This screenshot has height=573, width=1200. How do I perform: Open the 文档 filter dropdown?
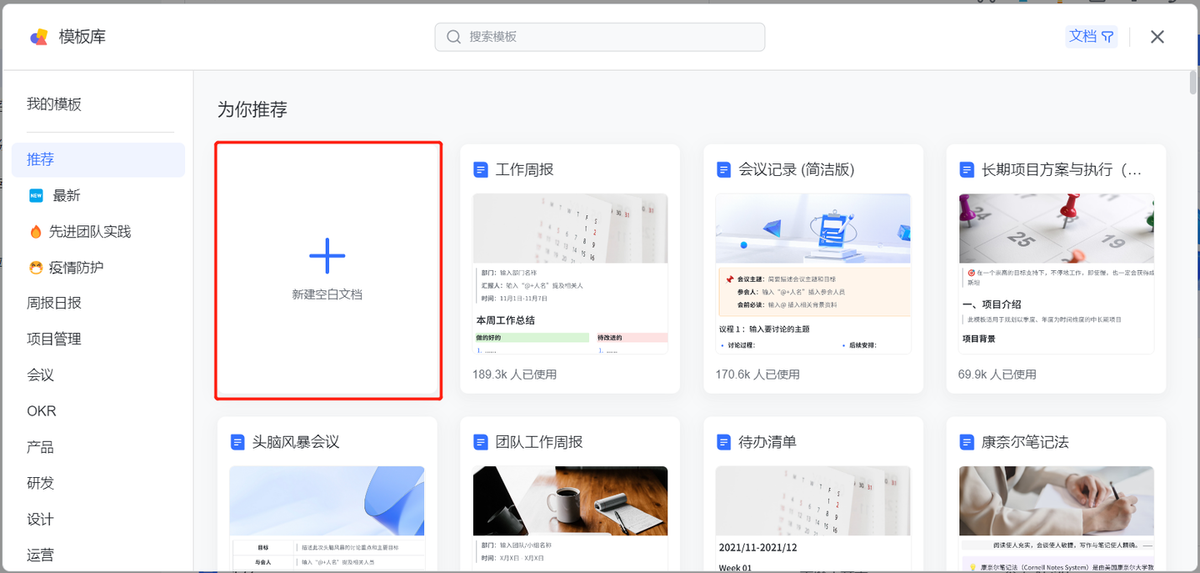1091,36
